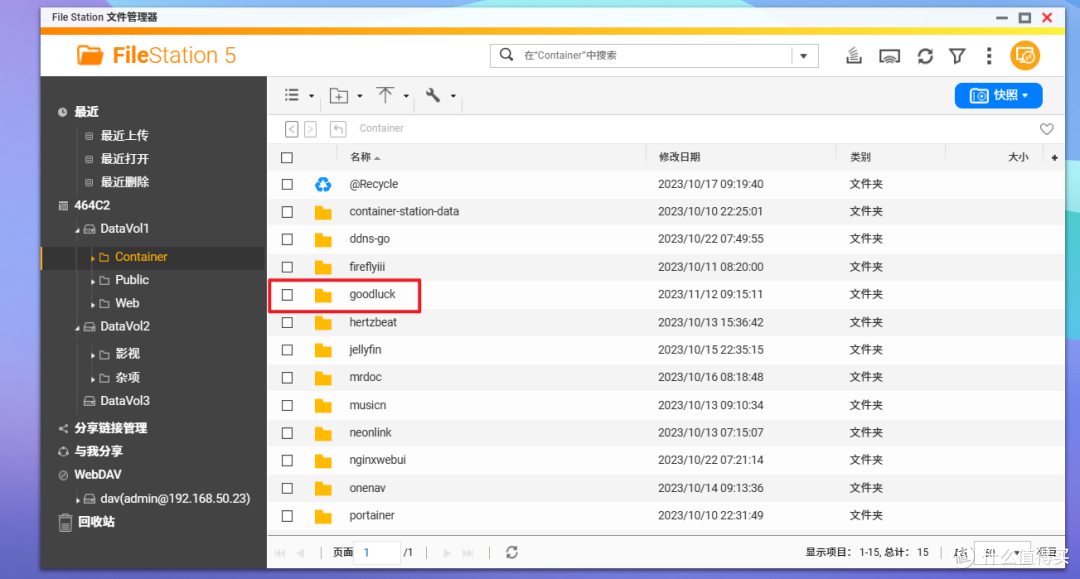Screen dimensions: 1080x579
Task: Go back with the left navigation arrow
Action: pos(292,129)
